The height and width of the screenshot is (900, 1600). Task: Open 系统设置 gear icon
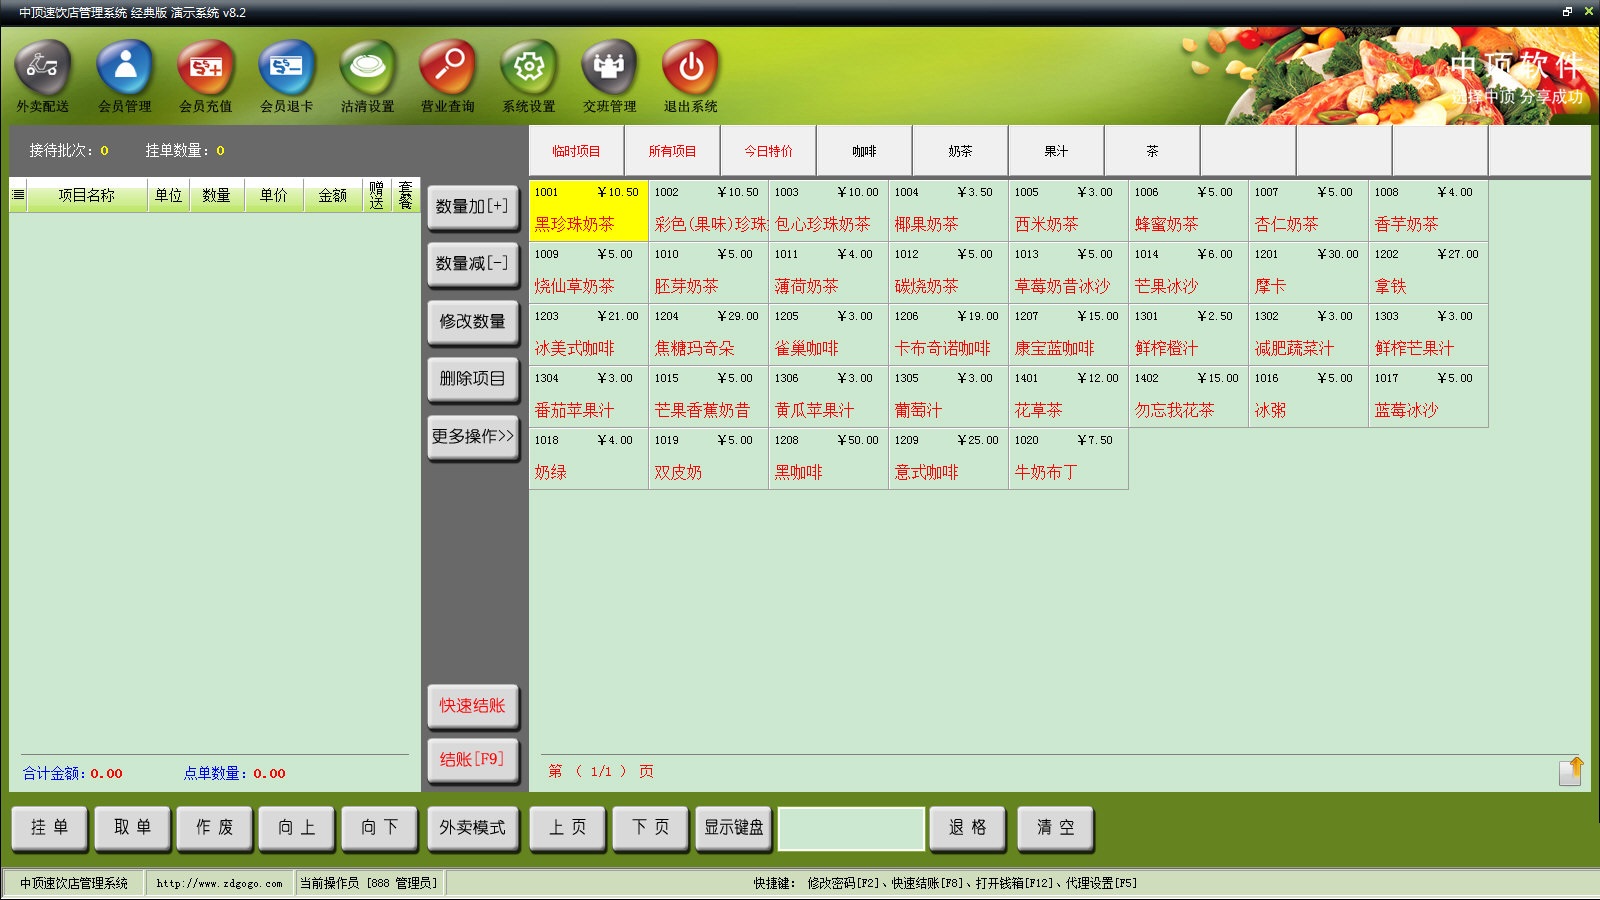(528, 68)
